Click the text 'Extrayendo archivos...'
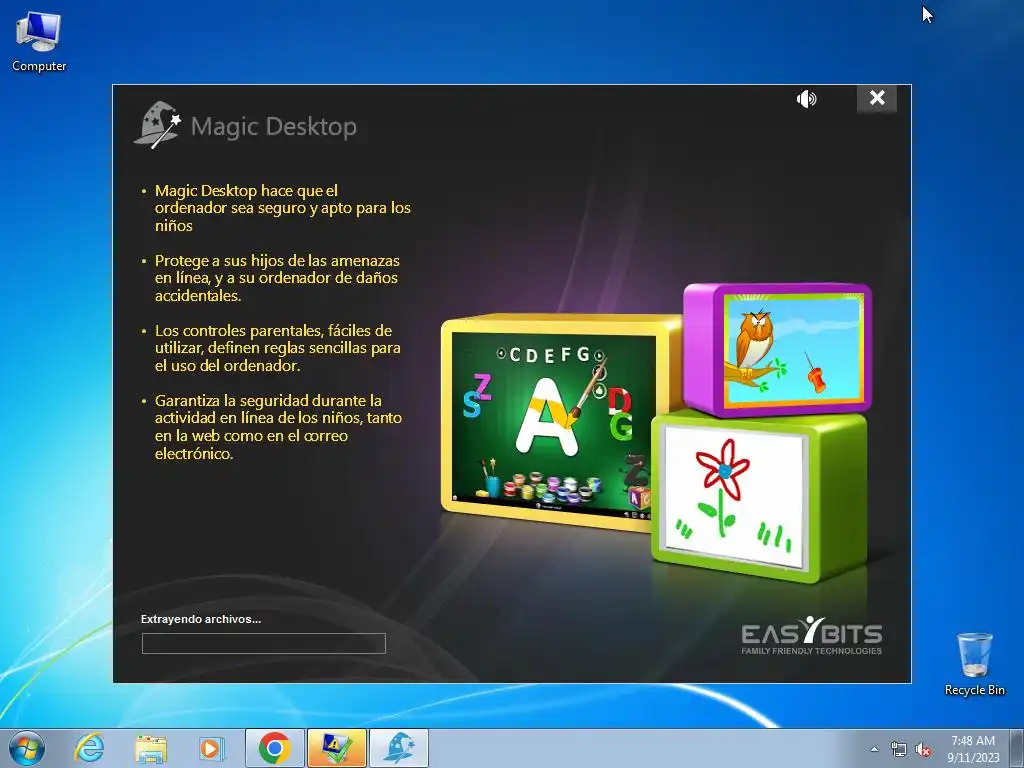 (x=201, y=619)
